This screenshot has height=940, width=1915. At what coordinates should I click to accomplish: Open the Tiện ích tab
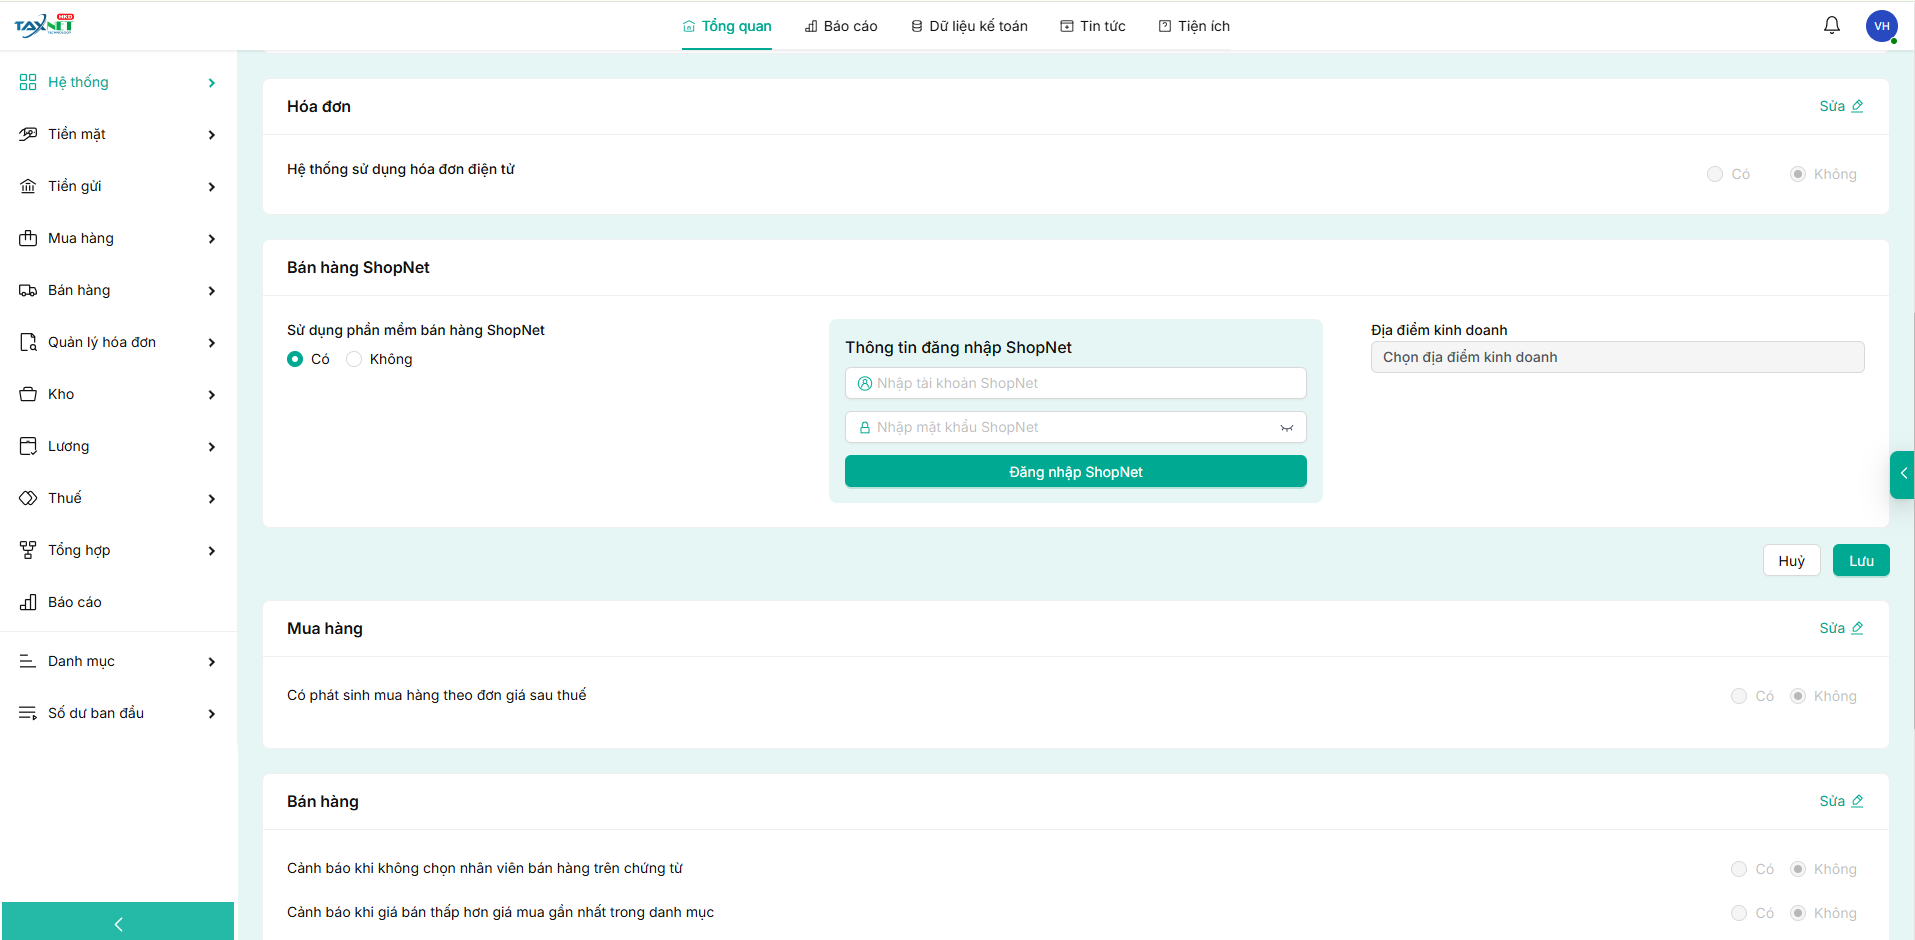1194,26
